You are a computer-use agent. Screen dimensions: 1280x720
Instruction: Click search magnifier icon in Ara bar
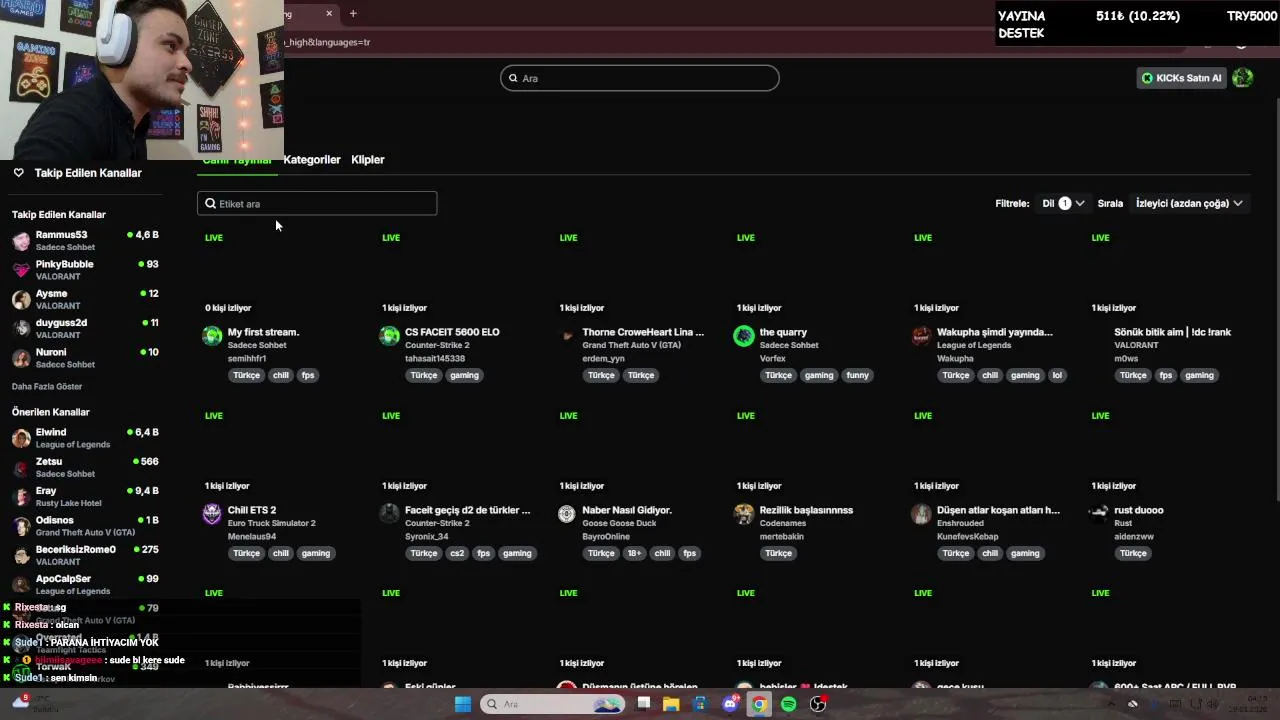tap(513, 78)
